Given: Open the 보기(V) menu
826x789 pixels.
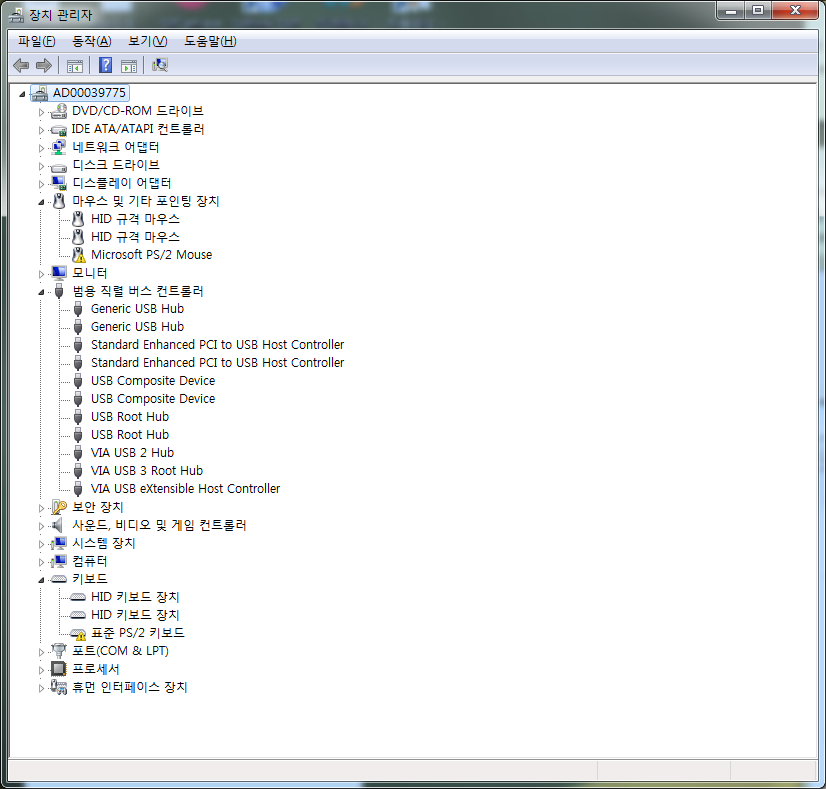Looking at the screenshot, I should click(x=148, y=41).
